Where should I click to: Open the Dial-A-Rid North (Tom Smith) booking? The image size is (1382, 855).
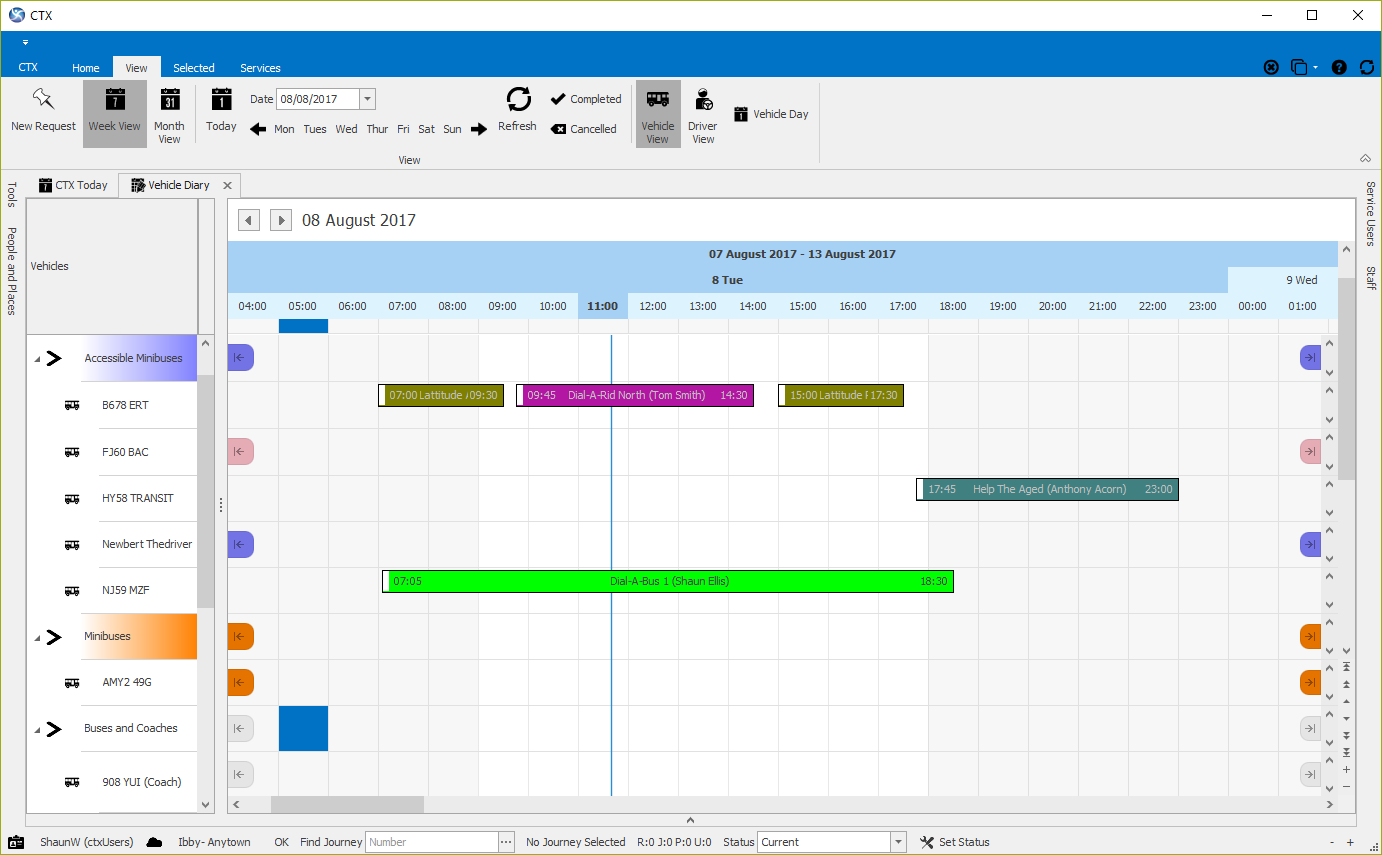click(635, 395)
